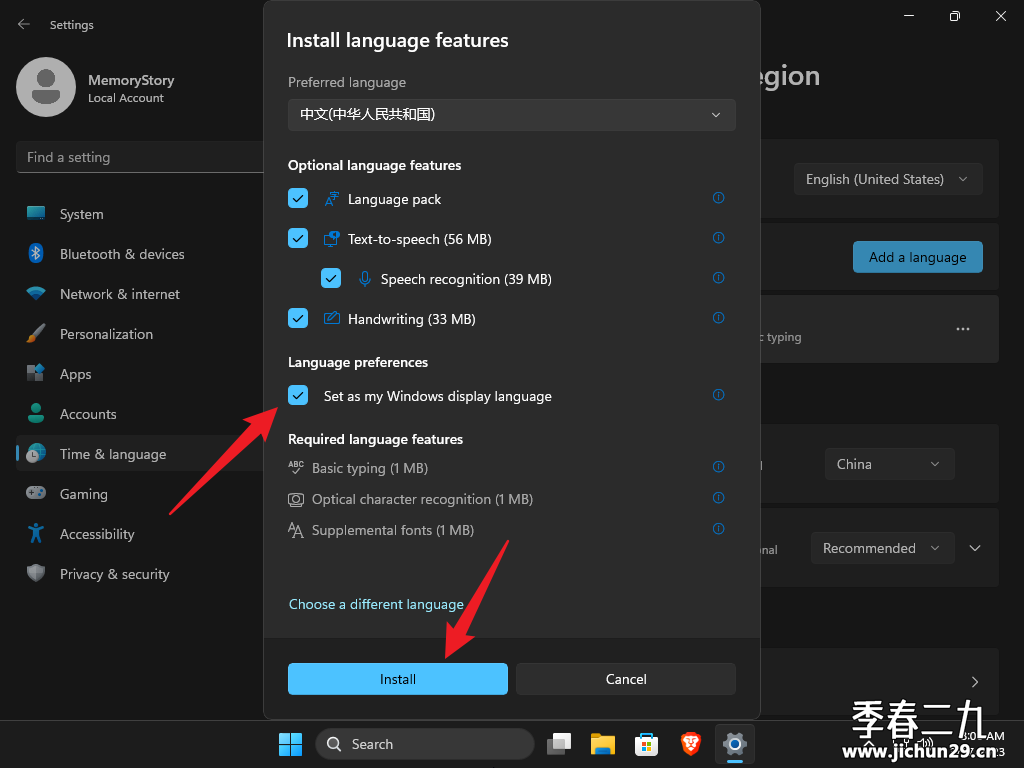Click info icon for Handwriting
1024x768 pixels.
coord(718,318)
